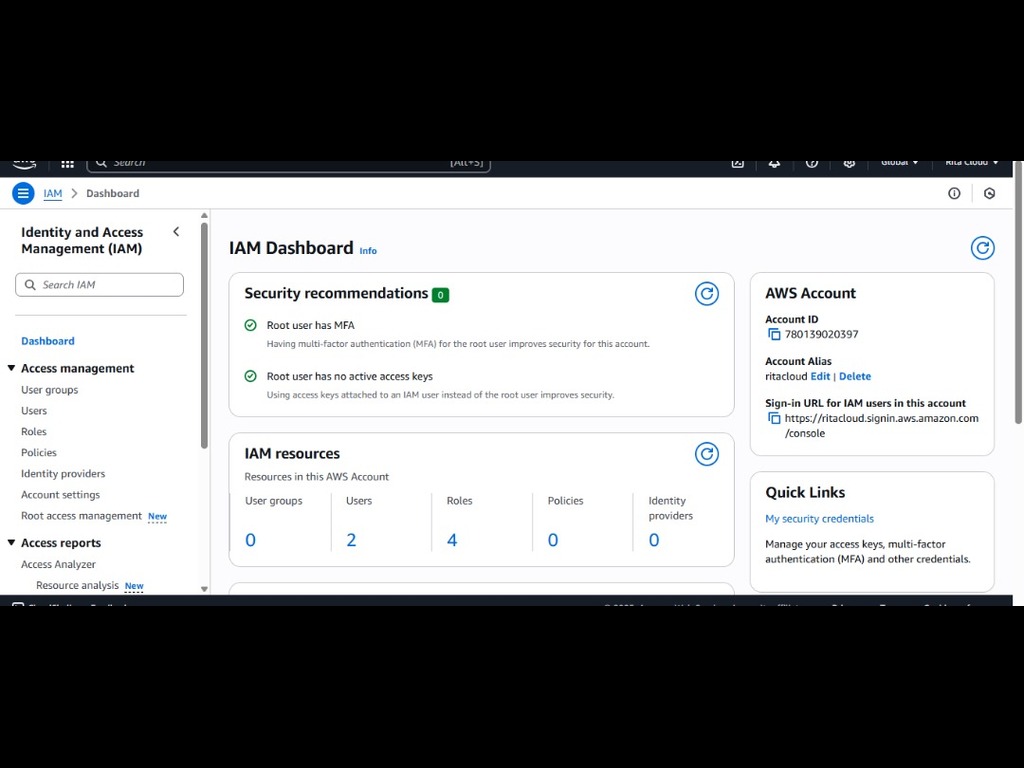Click the sign-in URL text

pos(882,426)
